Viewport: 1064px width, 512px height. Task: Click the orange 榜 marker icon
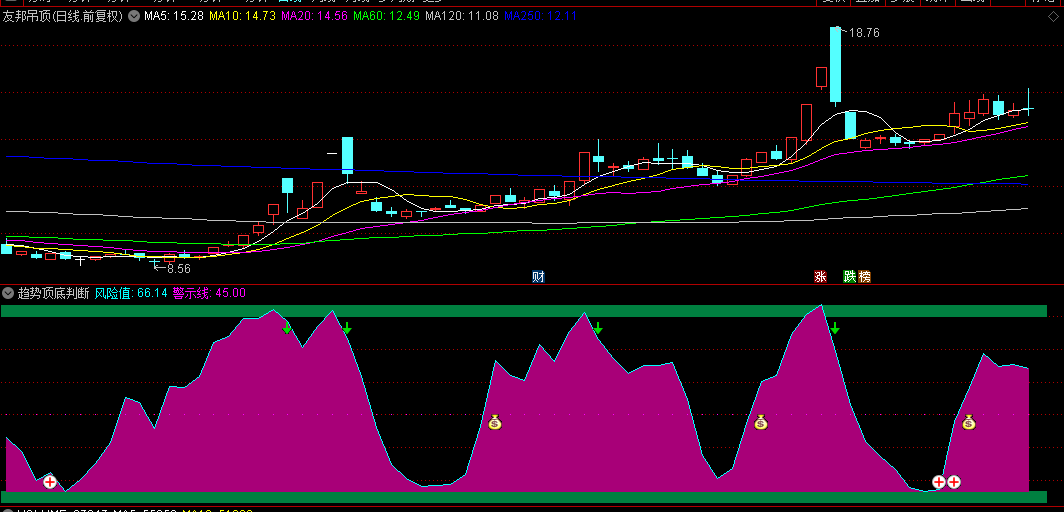click(864, 277)
